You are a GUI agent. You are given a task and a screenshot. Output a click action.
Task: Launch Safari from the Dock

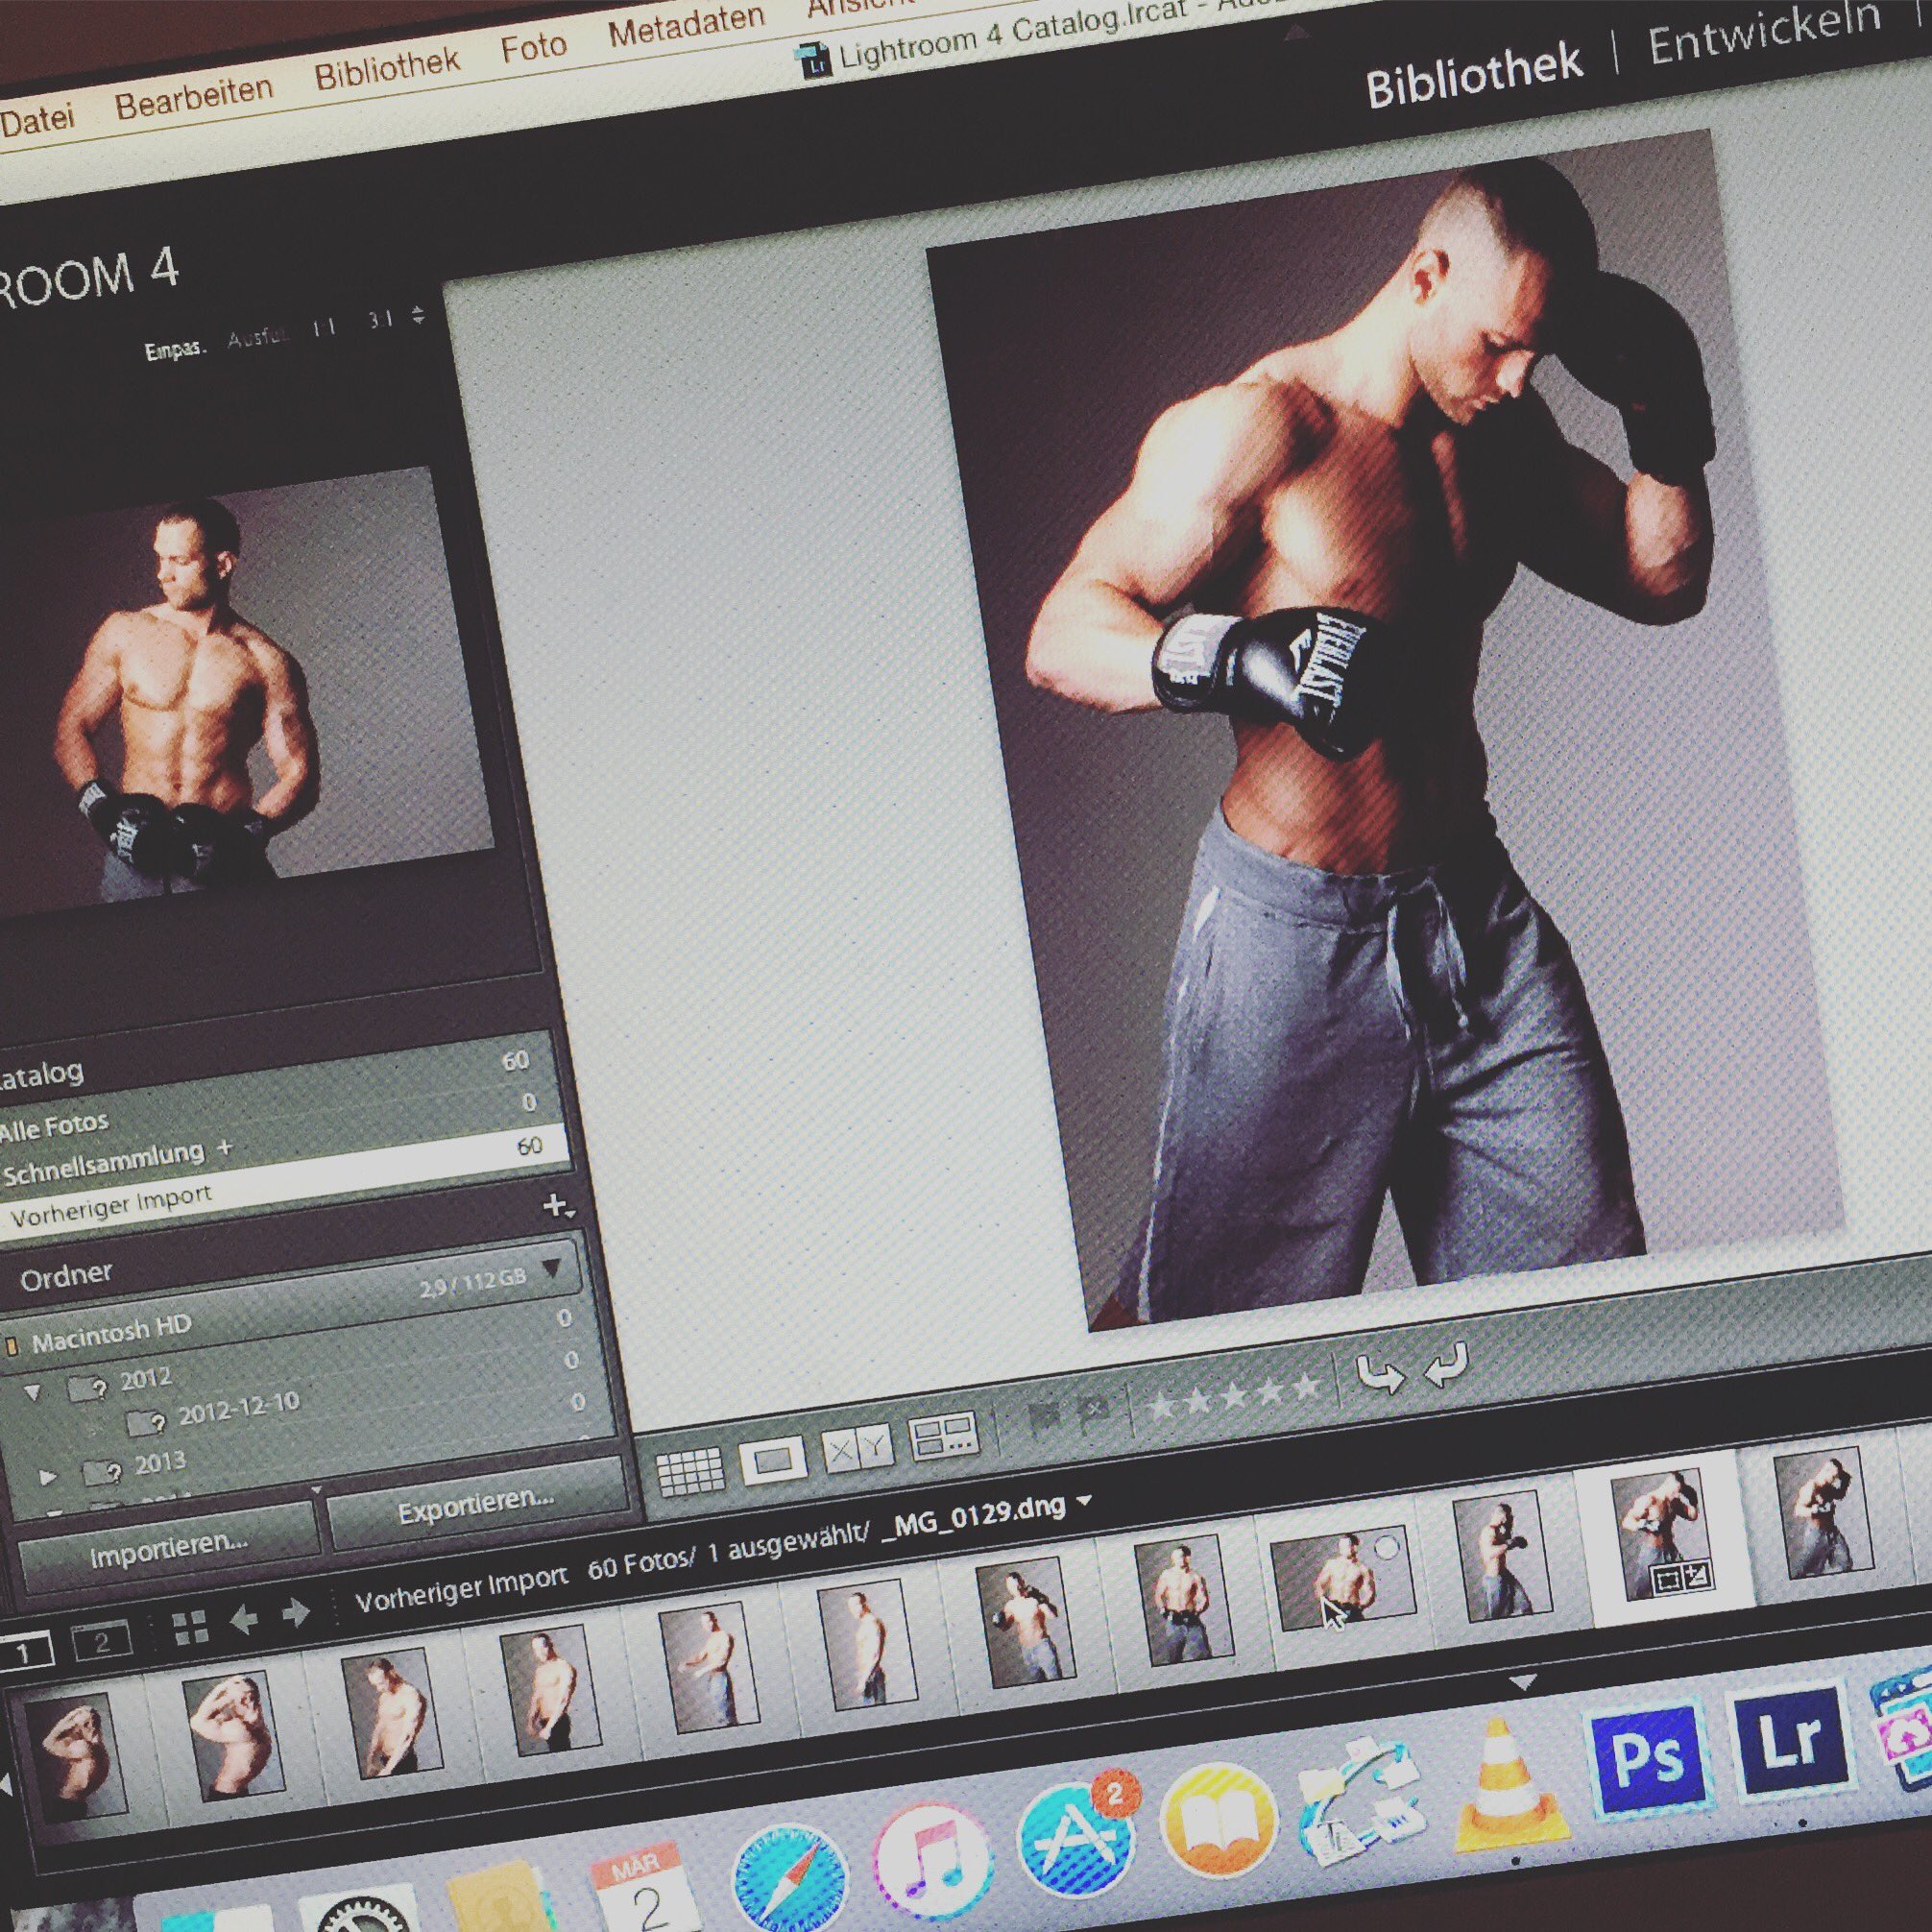click(789, 1878)
